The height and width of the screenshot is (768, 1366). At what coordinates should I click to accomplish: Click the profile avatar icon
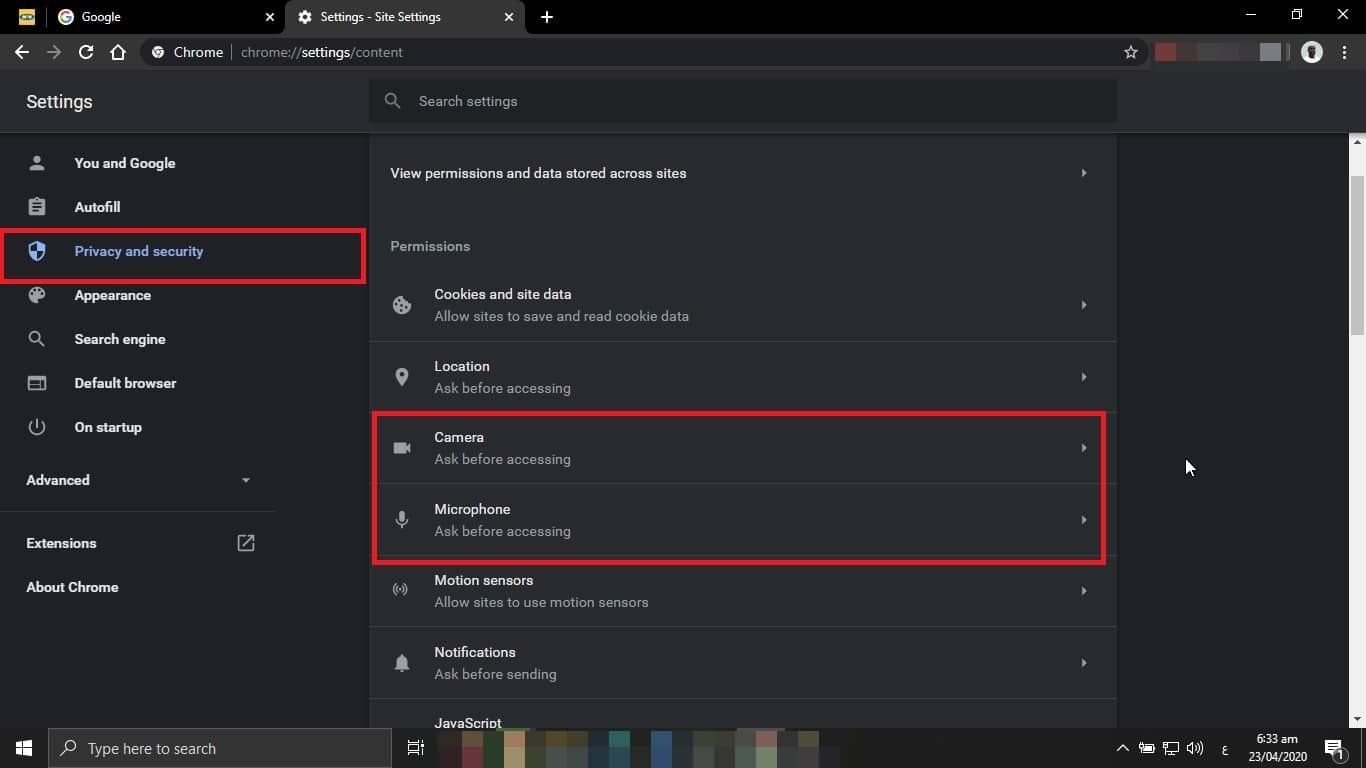coord(1311,52)
